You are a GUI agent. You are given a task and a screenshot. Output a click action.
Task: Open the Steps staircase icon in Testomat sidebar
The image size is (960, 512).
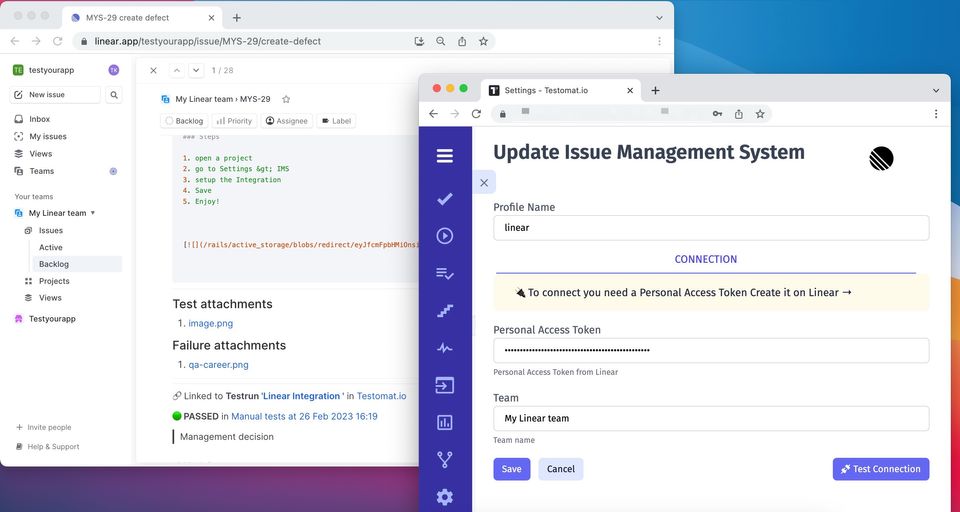click(x=444, y=311)
